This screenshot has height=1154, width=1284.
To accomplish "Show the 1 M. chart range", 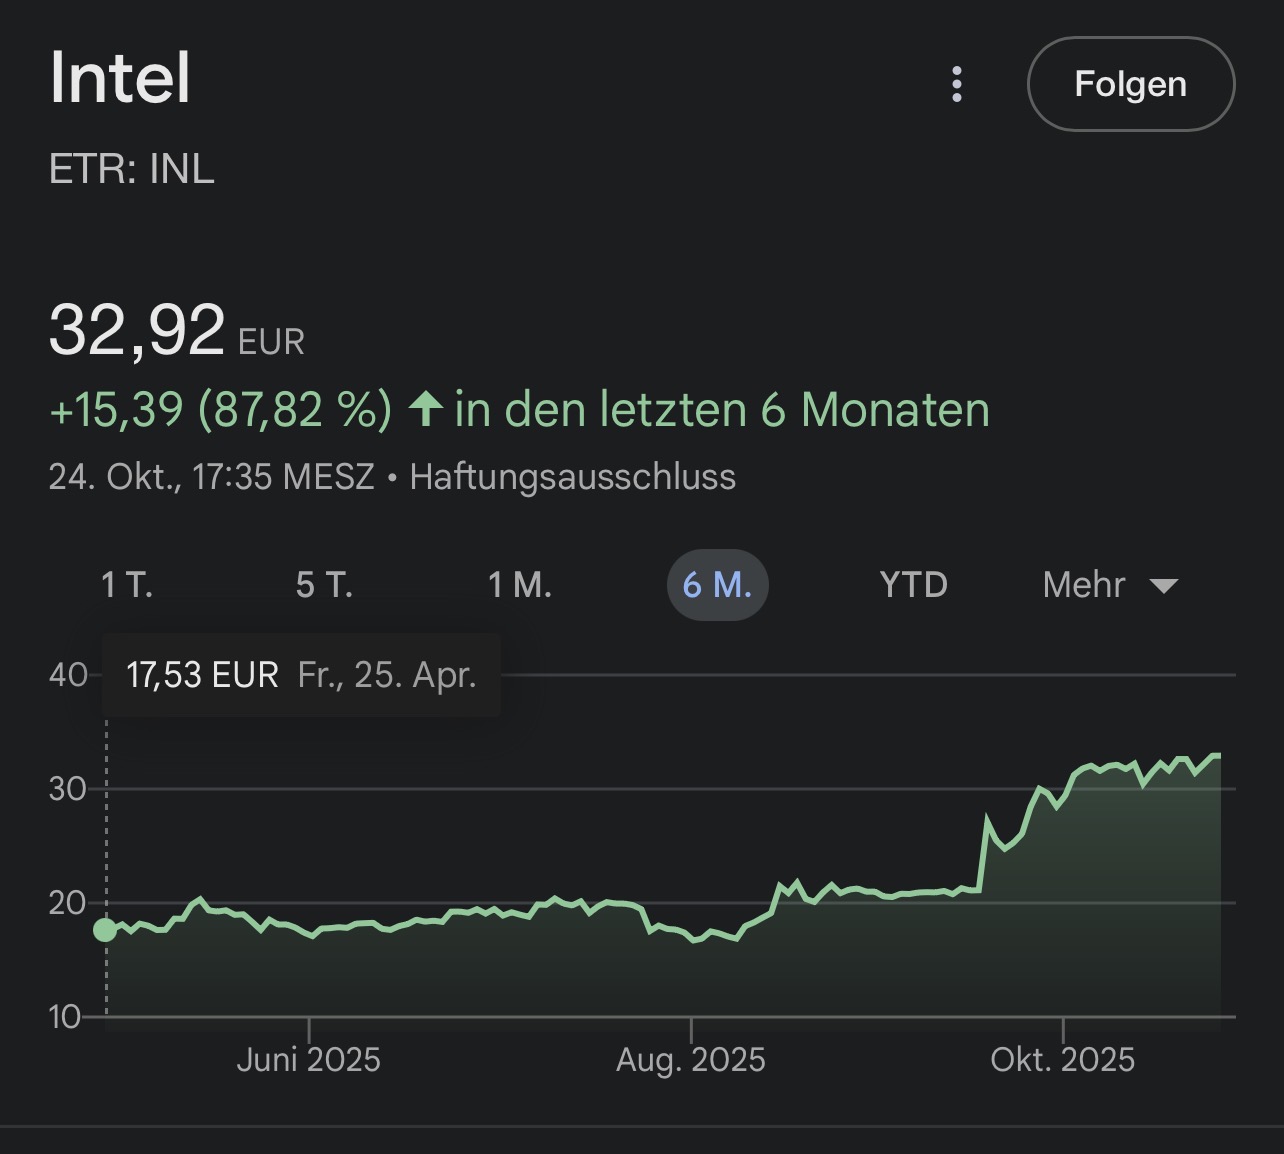I will [519, 585].
